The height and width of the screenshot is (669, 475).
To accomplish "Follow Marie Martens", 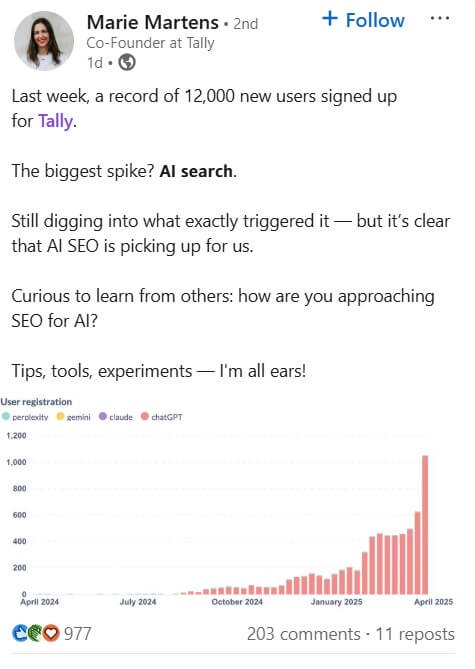I will [x=363, y=20].
